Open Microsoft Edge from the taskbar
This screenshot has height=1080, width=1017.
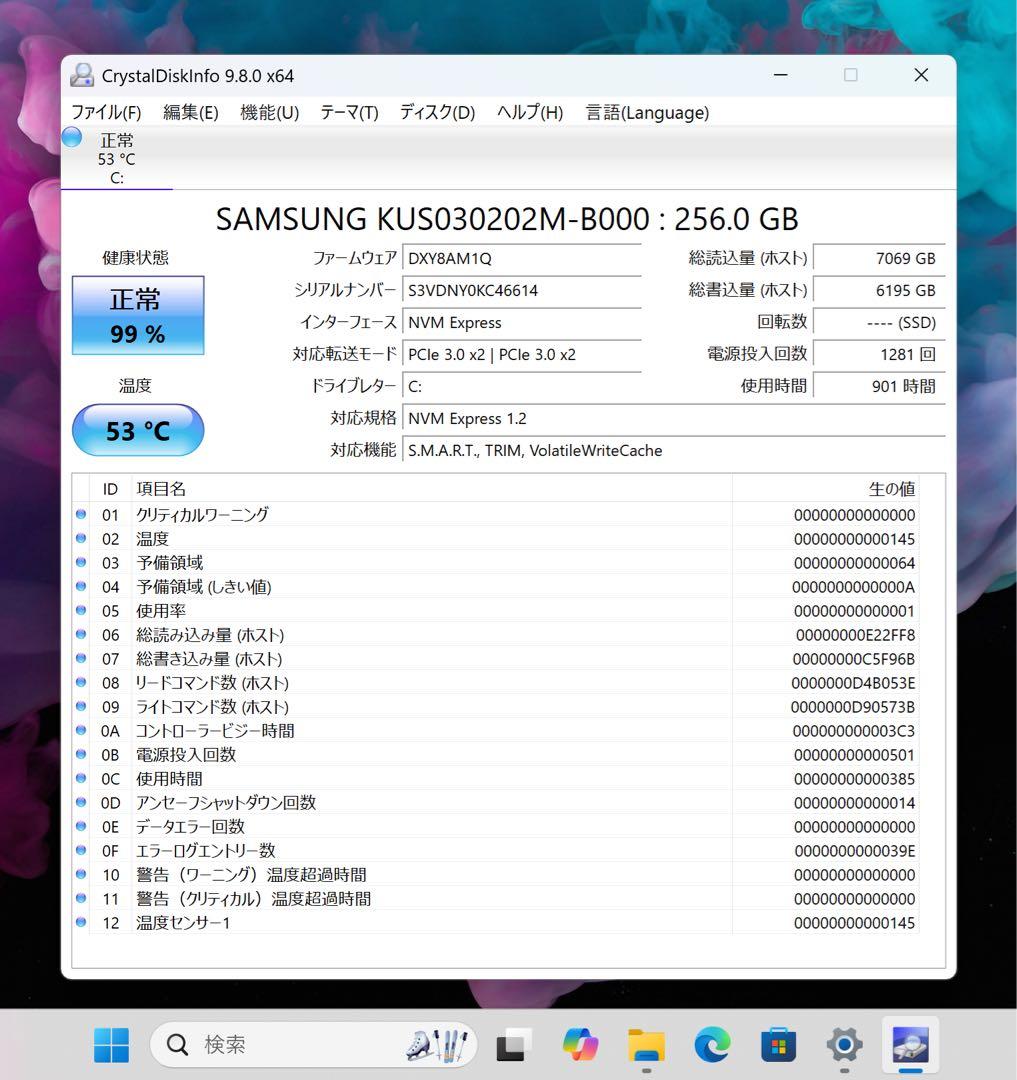point(712,1045)
